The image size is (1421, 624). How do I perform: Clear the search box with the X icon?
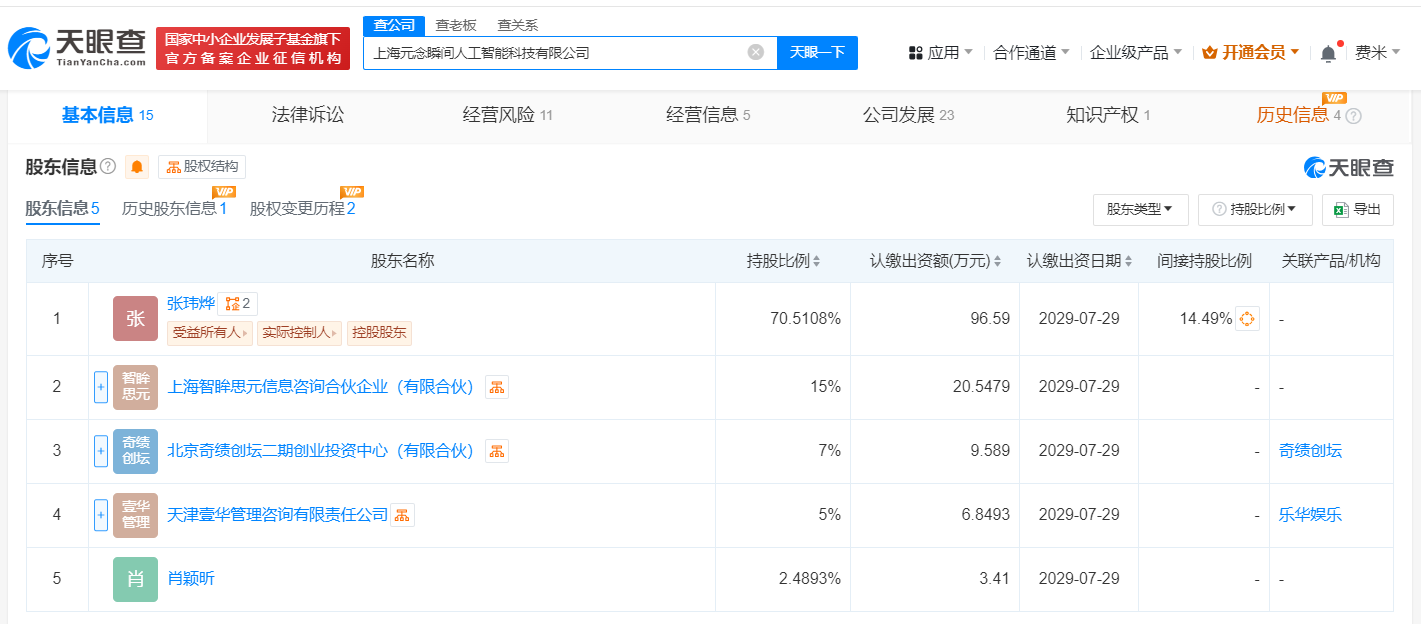(756, 52)
